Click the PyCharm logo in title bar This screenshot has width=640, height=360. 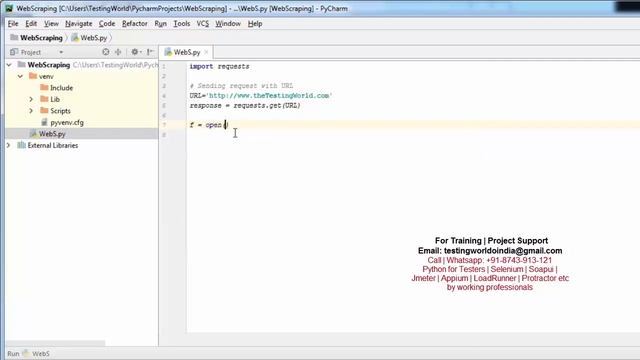[x=9, y=8]
